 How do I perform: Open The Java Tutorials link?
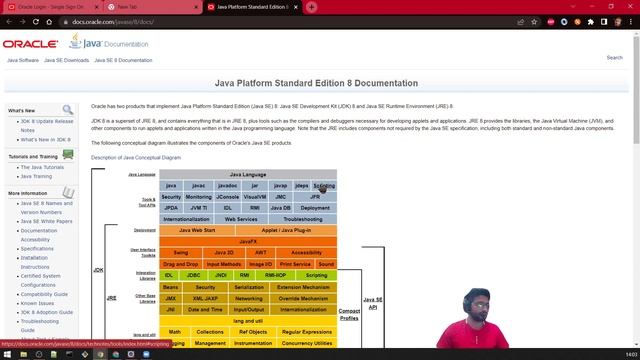pos(42,167)
